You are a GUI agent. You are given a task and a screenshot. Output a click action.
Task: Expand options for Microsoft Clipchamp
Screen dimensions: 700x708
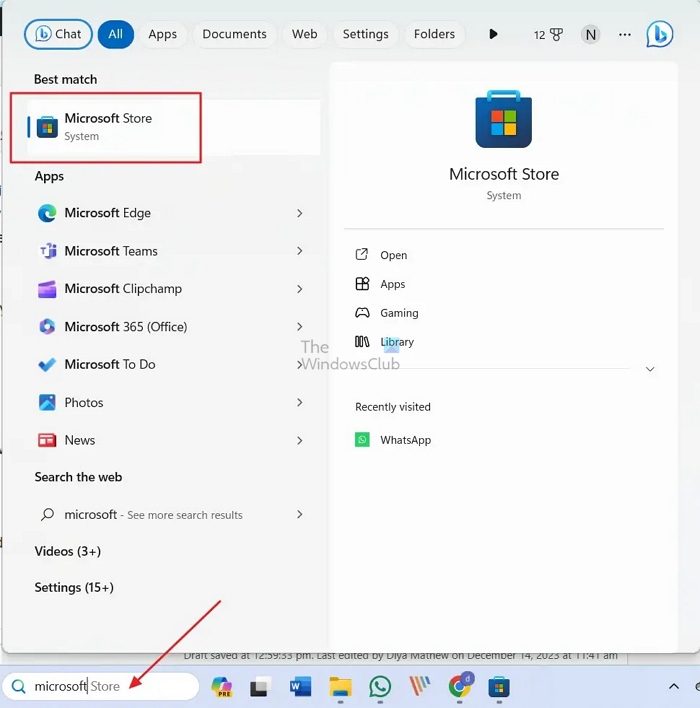300,289
